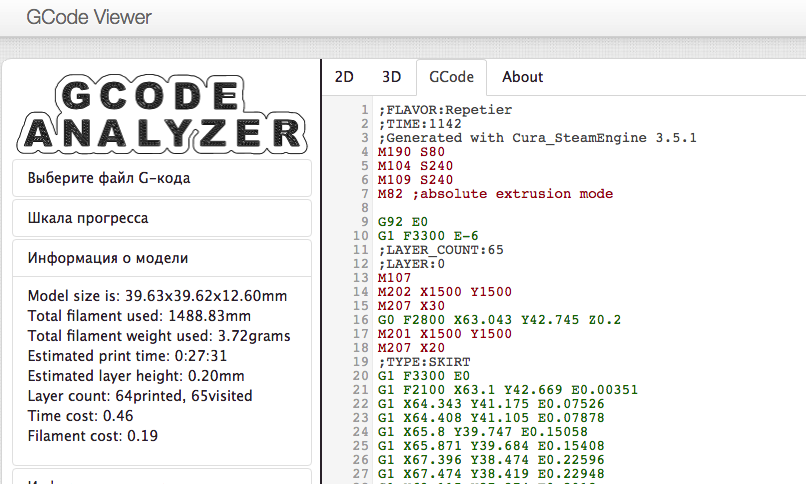Screen dimensions: 806x484
Task: Click code line ';LAYER:0'
Action: [x=411, y=264]
